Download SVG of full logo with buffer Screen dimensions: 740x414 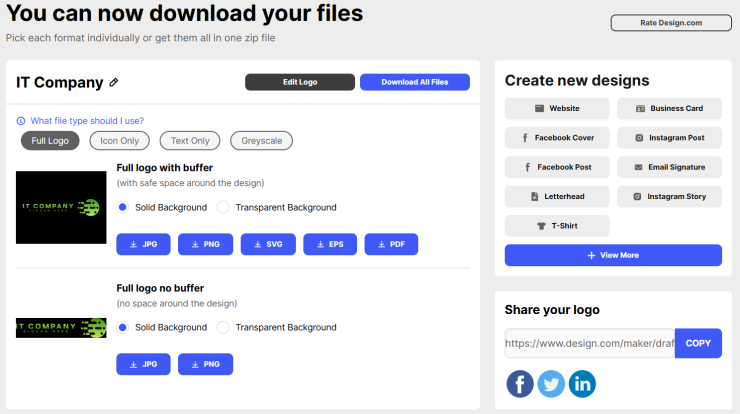pos(268,244)
